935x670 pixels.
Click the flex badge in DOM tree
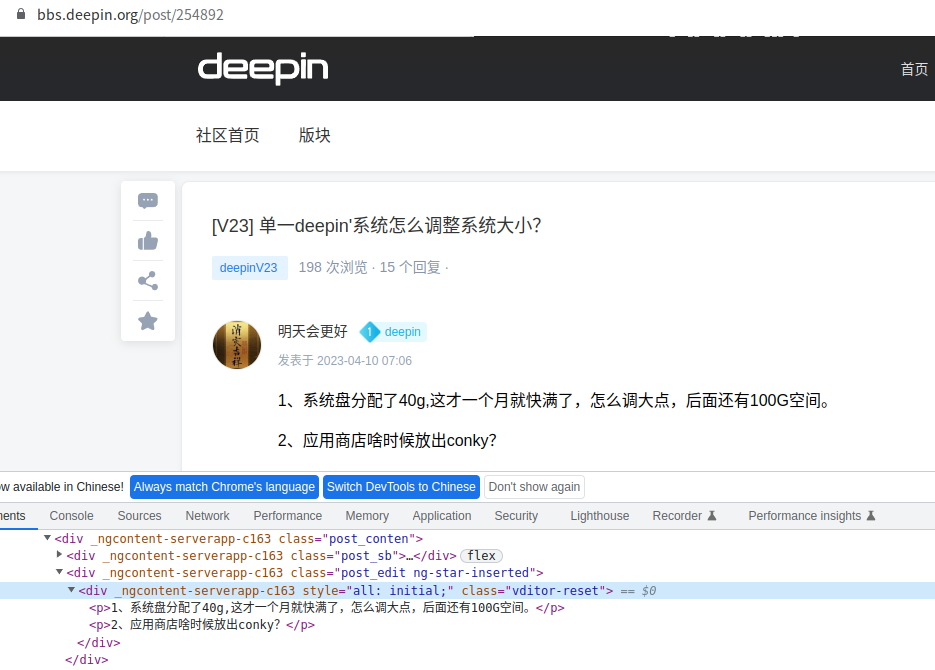[x=481, y=555]
